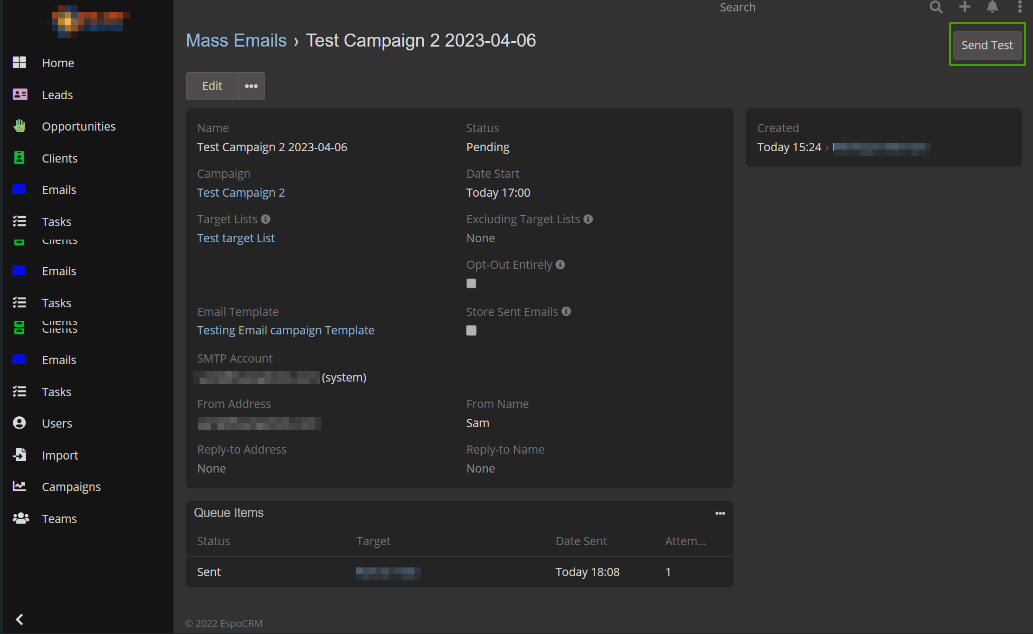
Task: Click the Leads card icon
Action: coord(19,95)
